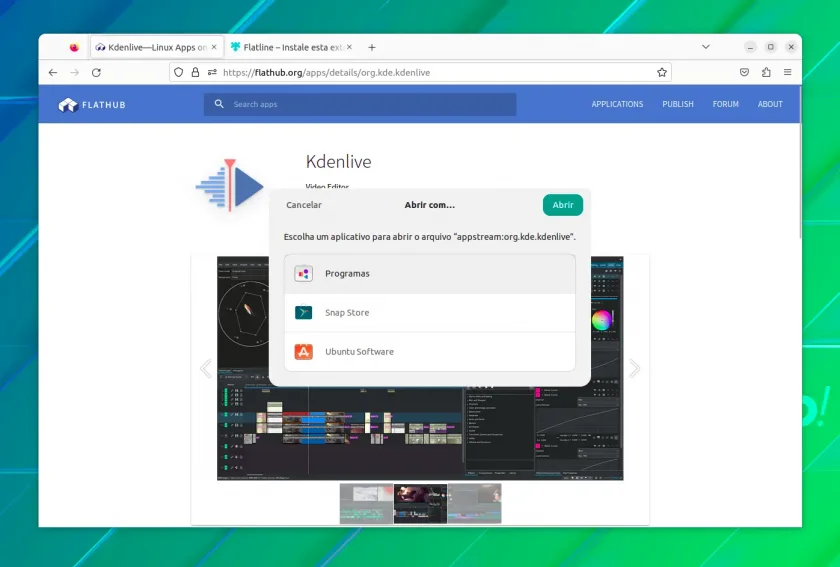
Task: Click the flathub.org URL address field
Action: coord(420,72)
